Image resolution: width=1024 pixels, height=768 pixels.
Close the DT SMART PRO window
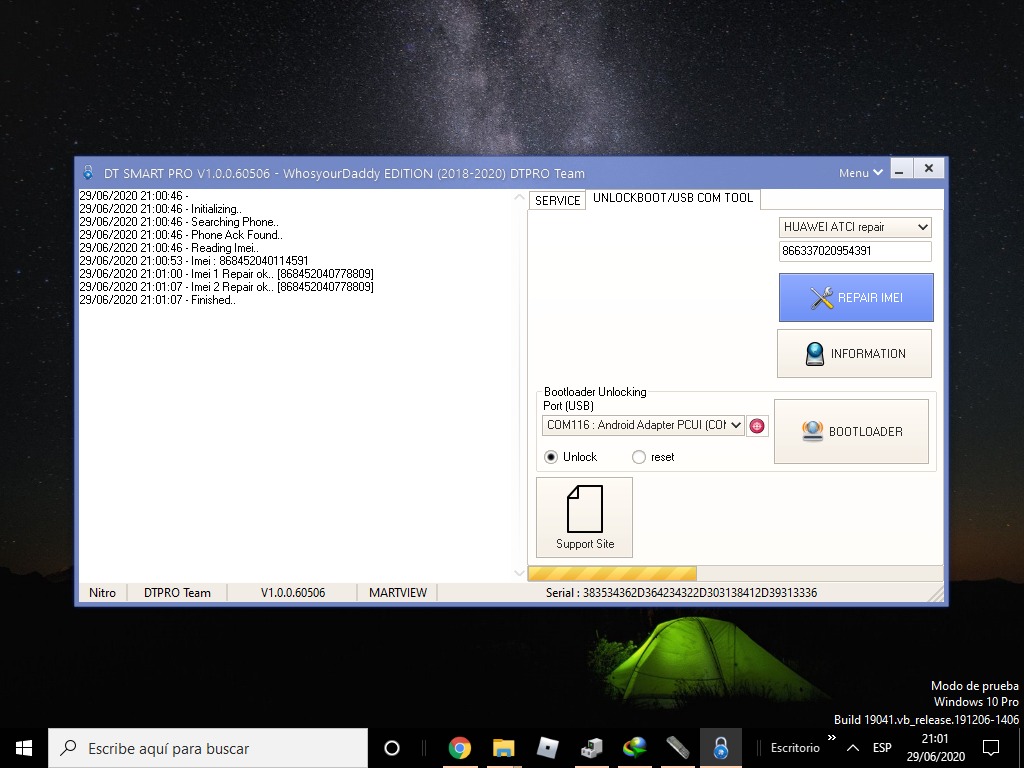(x=929, y=168)
